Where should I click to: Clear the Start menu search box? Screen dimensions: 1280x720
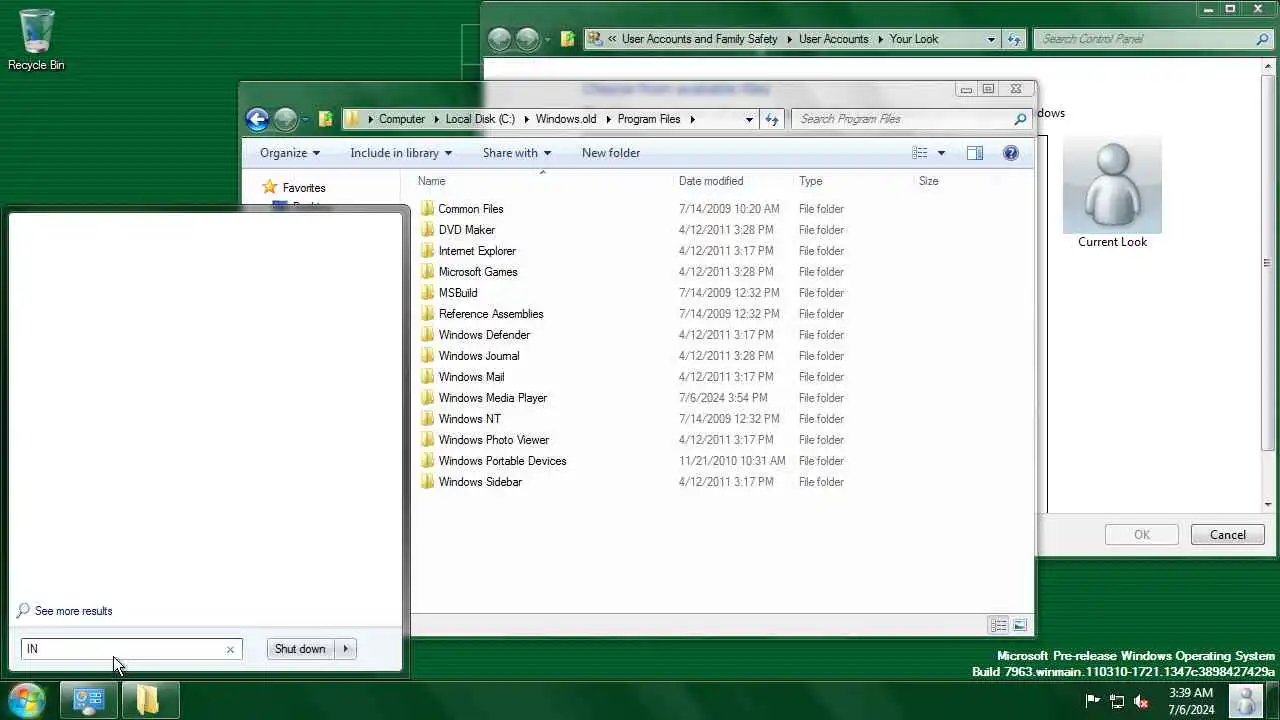[x=230, y=649]
